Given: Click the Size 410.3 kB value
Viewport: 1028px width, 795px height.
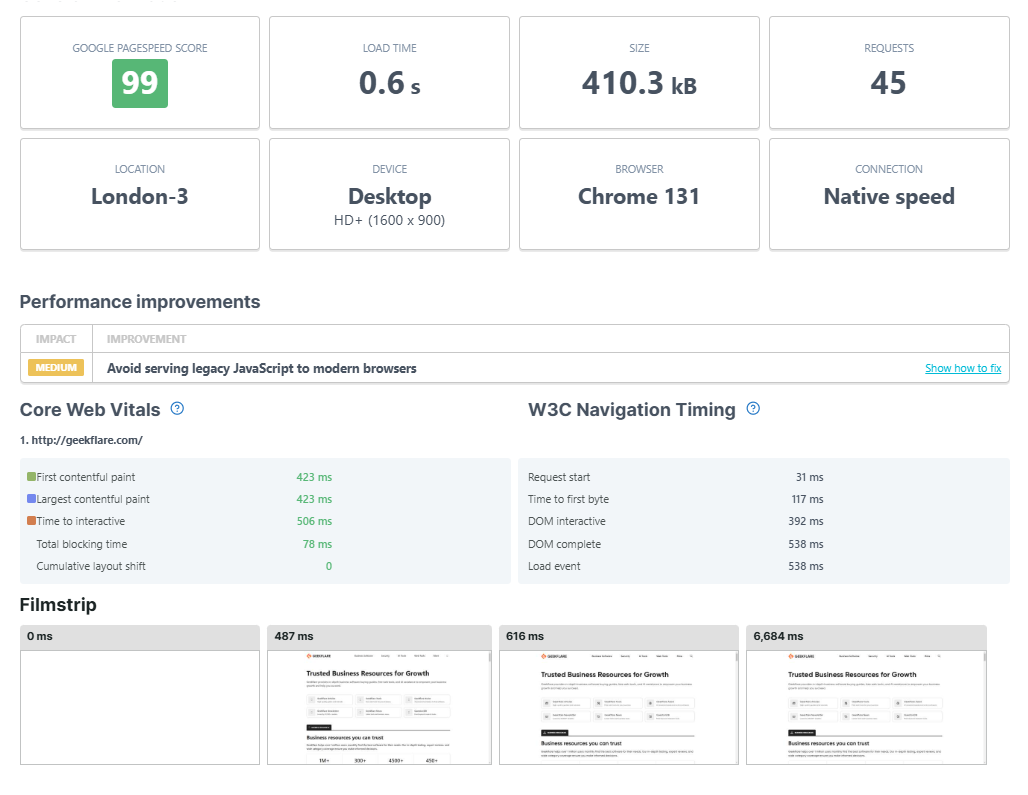Looking at the screenshot, I should (639, 83).
